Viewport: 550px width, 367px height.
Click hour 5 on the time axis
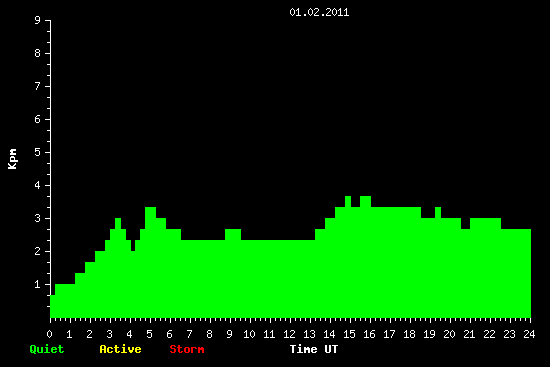pos(149,334)
